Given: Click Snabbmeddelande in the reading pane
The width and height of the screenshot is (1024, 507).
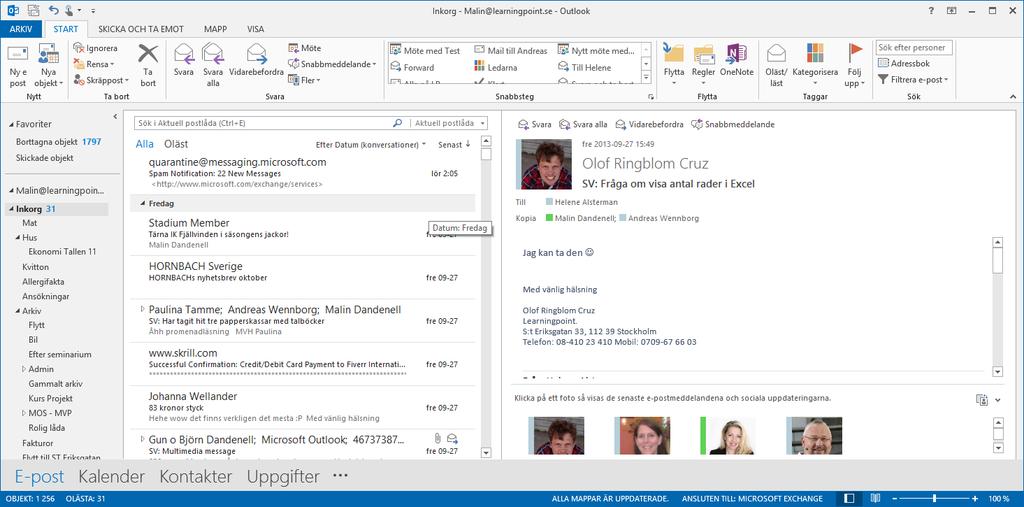Looking at the screenshot, I should (x=733, y=124).
